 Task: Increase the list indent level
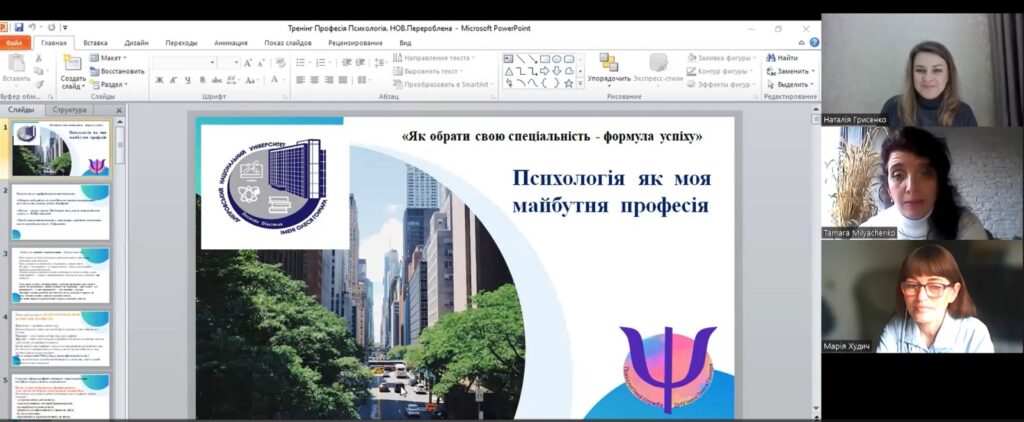tap(361, 63)
